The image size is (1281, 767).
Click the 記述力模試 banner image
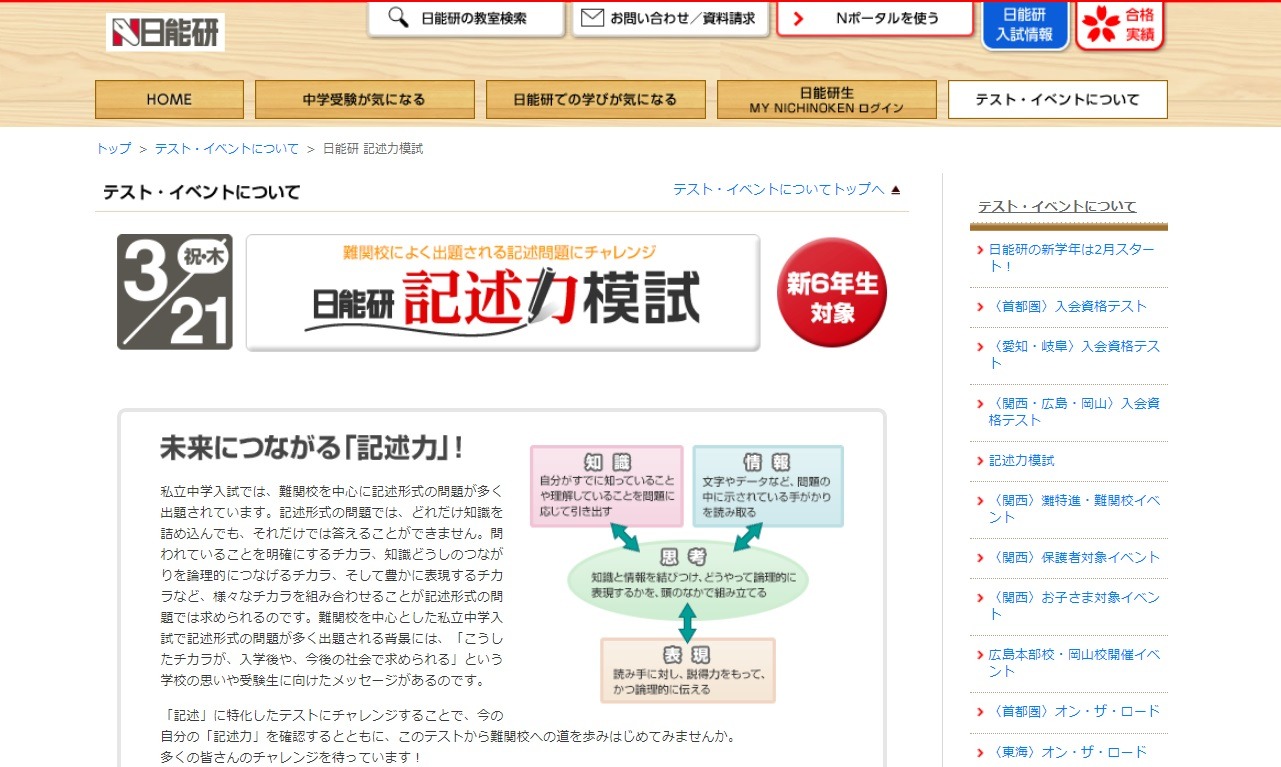[x=503, y=293]
